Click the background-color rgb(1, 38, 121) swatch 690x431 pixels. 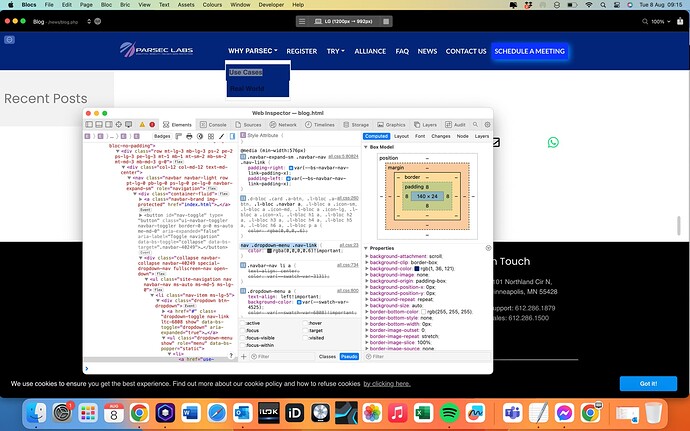[x=416, y=269]
